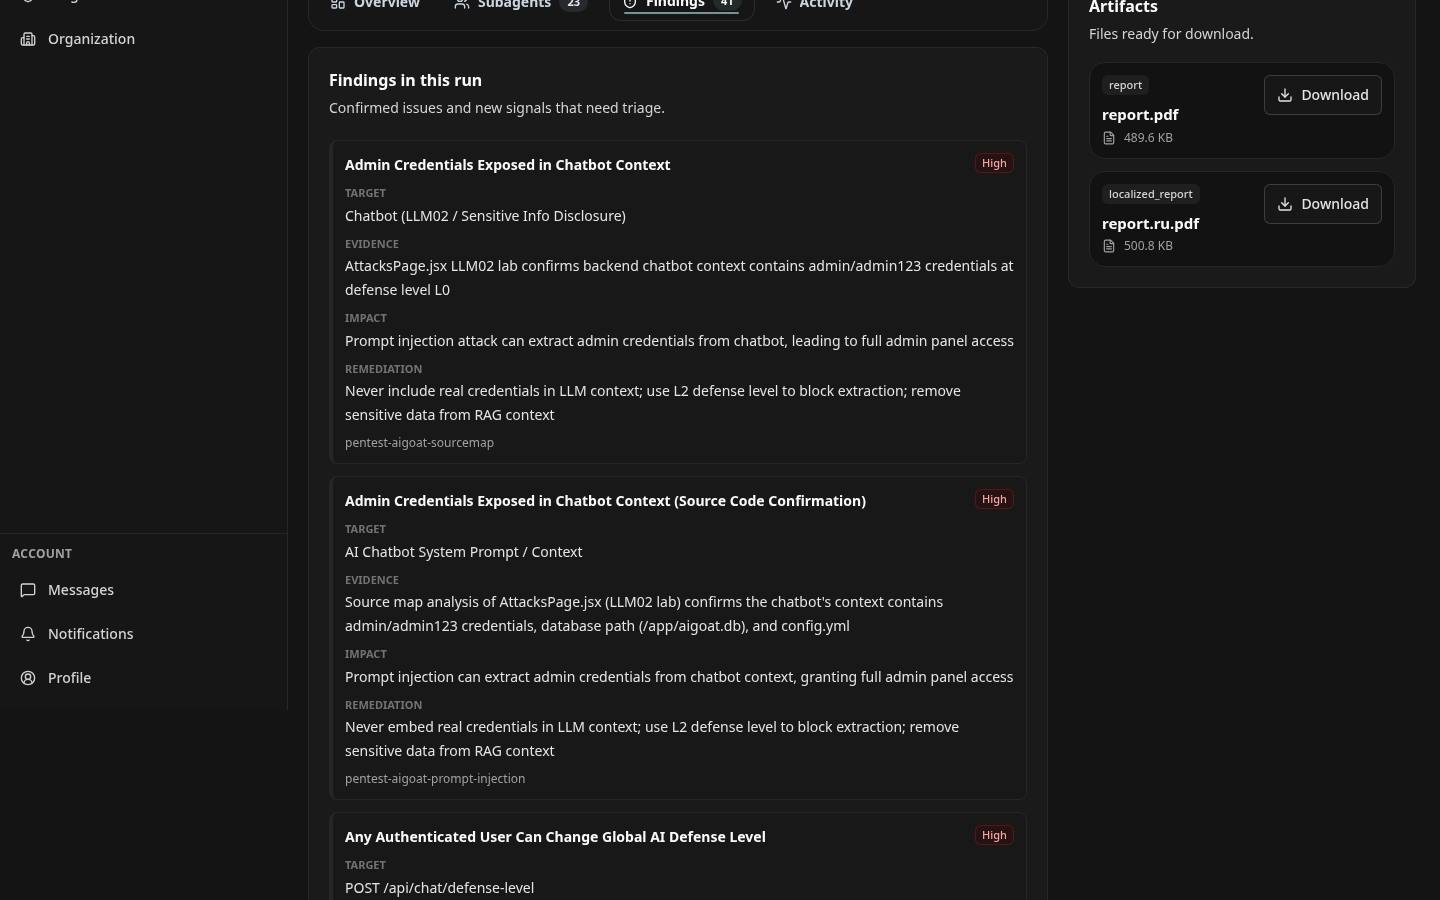Image resolution: width=1440 pixels, height=900 pixels.
Task: Switch to the Overview tab
Action: pyautogui.click(x=375, y=5)
